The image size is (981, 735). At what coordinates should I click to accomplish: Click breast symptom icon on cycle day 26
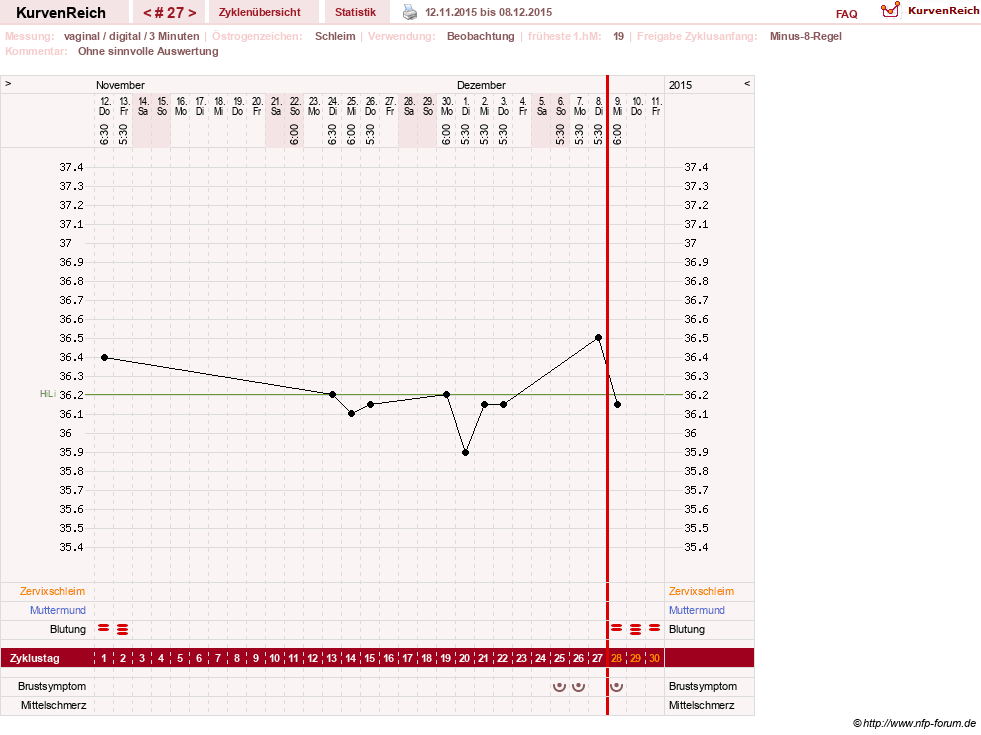click(579, 686)
